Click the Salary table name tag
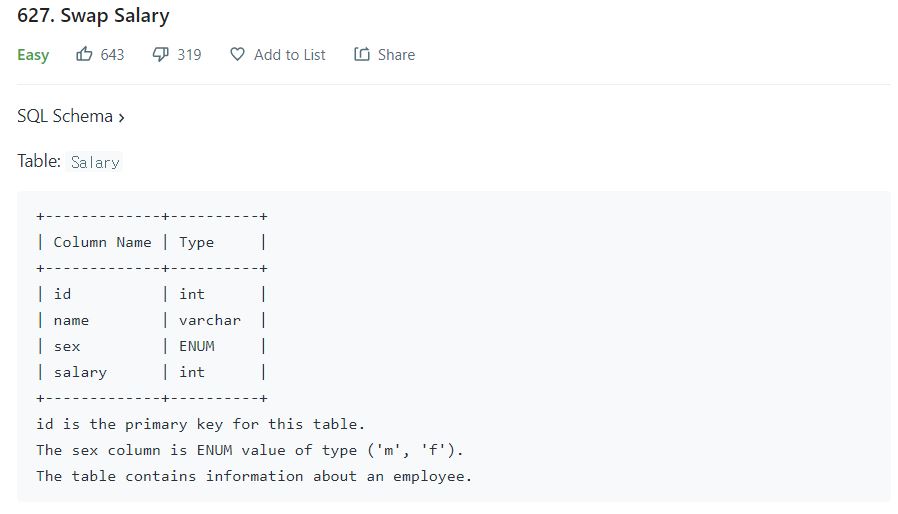898x514 pixels. point(95,162)
